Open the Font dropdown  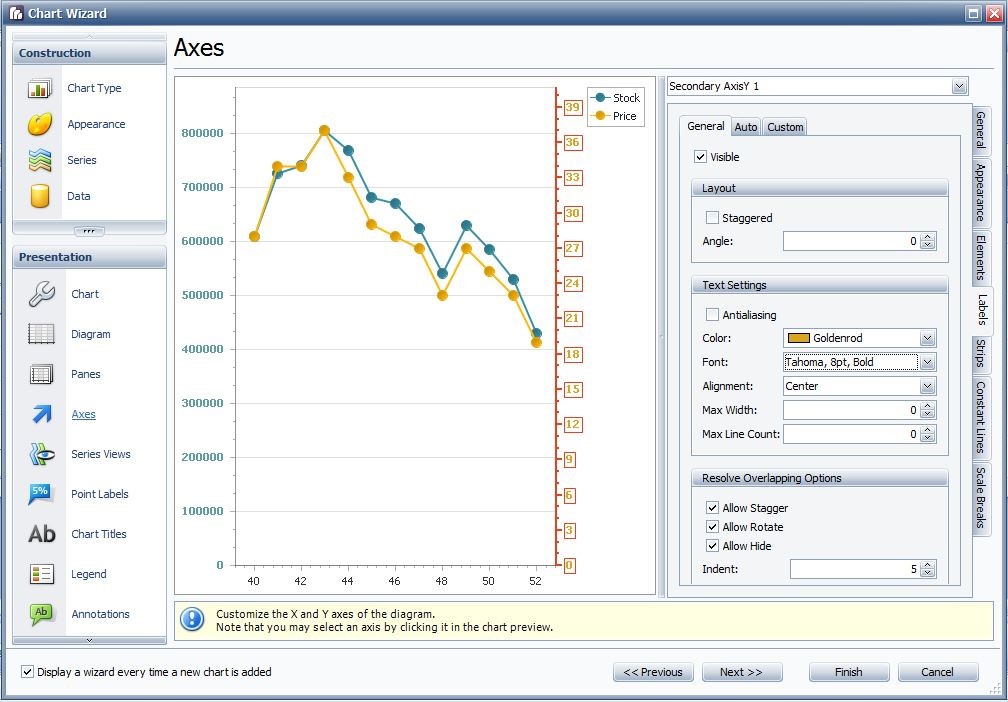(x=927, y=362)
